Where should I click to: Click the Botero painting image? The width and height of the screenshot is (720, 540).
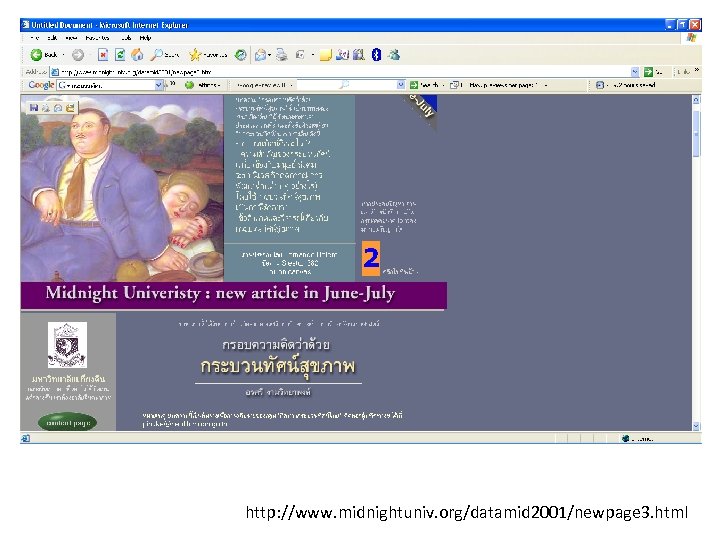(x=122, y=188)
